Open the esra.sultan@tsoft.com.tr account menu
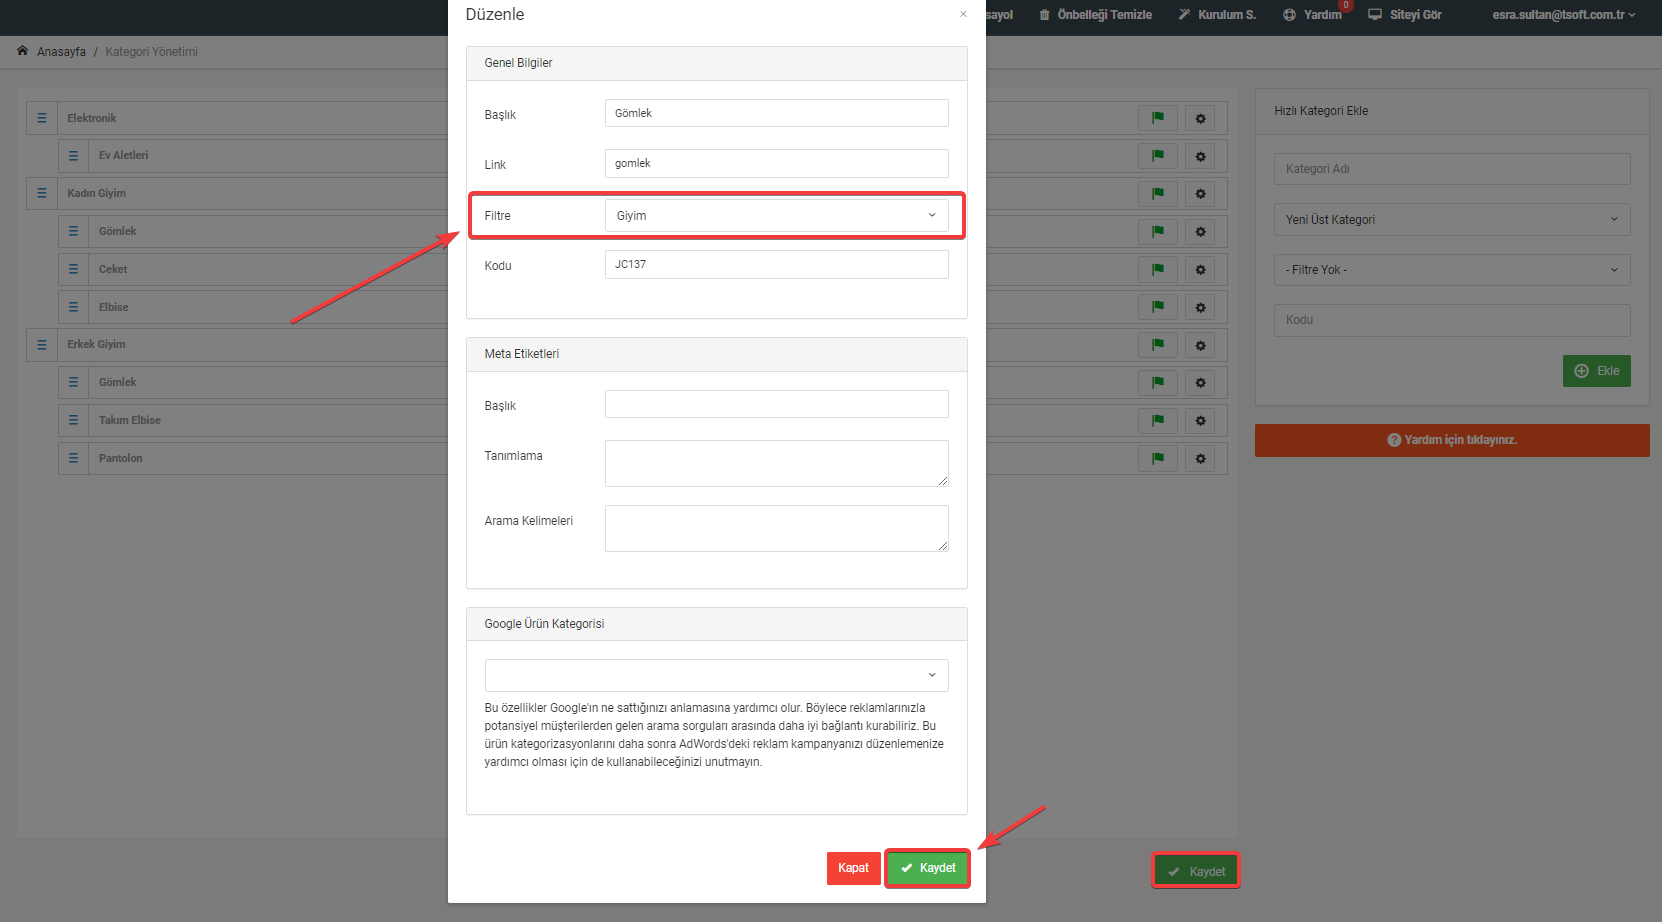The image size is (1662, 922). coord(1564,15)
